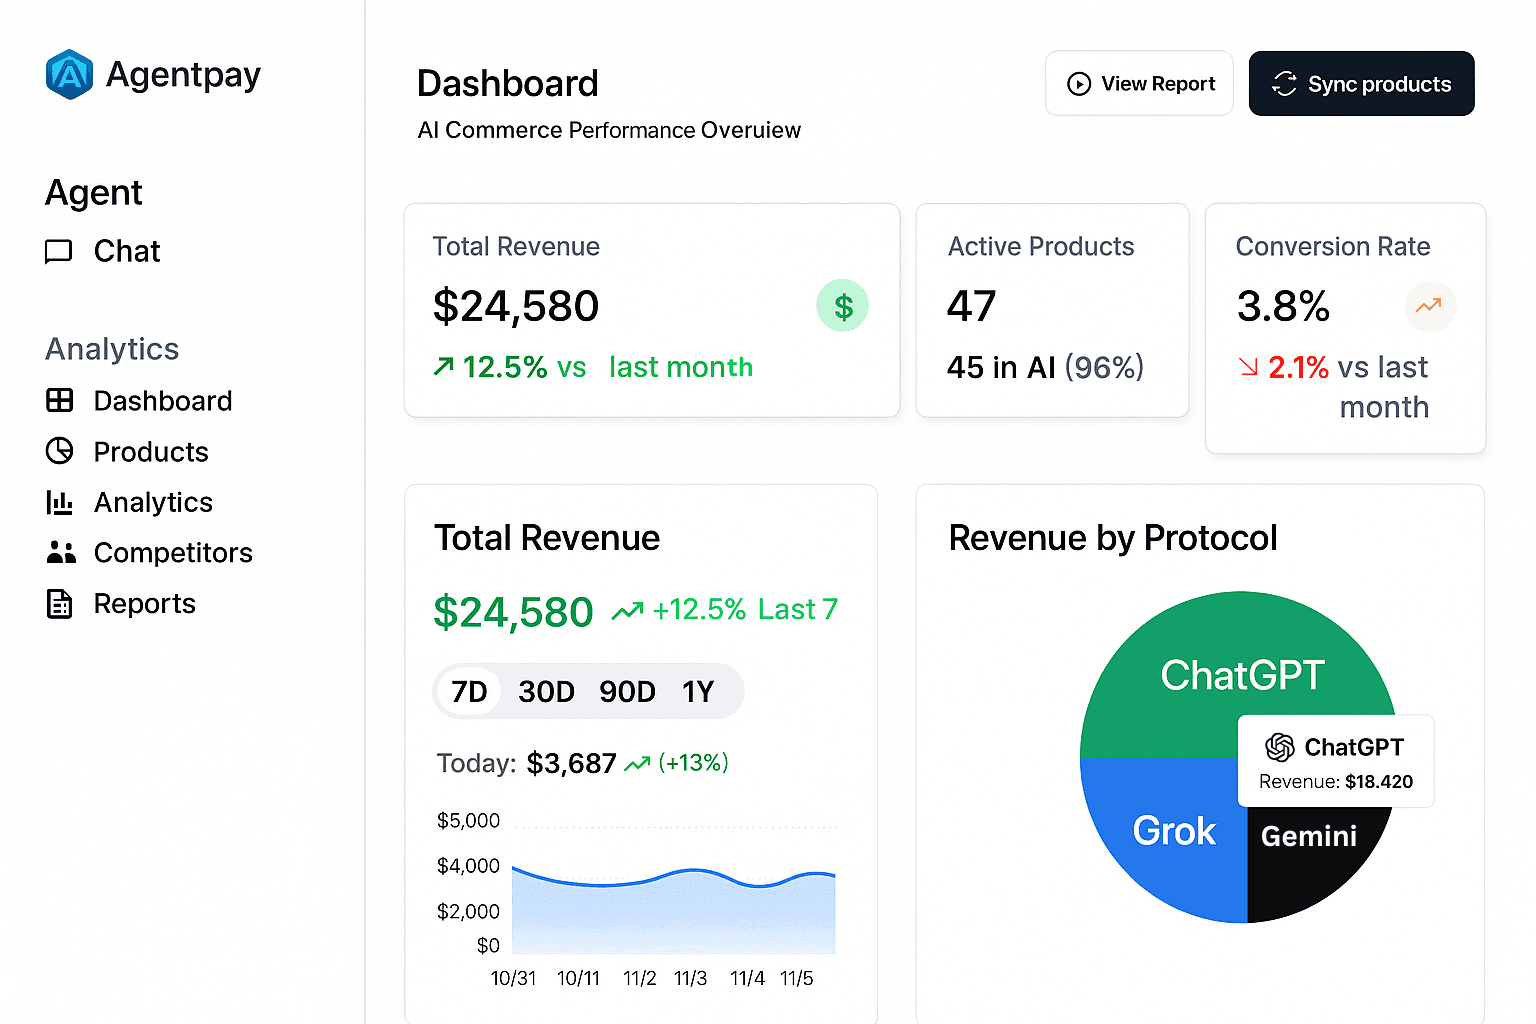Click the AI Commerce Performance Overview subtitle
Image resolution: width=1536 pixels, height=1024 pixels.
(x=609, y=131)
